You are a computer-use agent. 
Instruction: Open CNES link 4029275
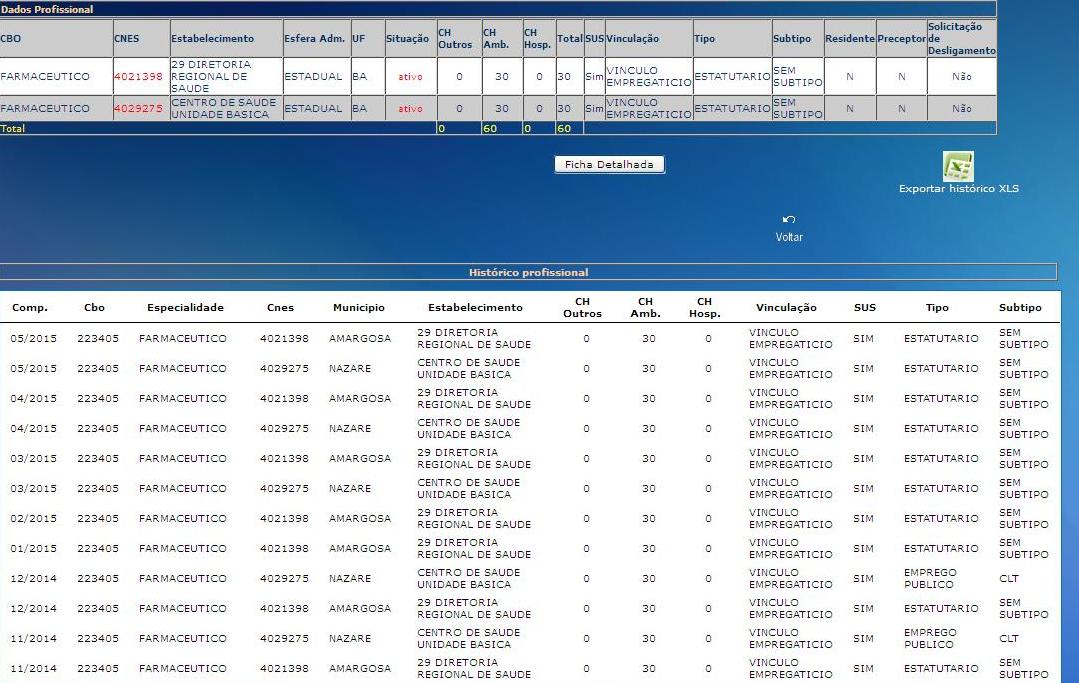tap(138, 109)
